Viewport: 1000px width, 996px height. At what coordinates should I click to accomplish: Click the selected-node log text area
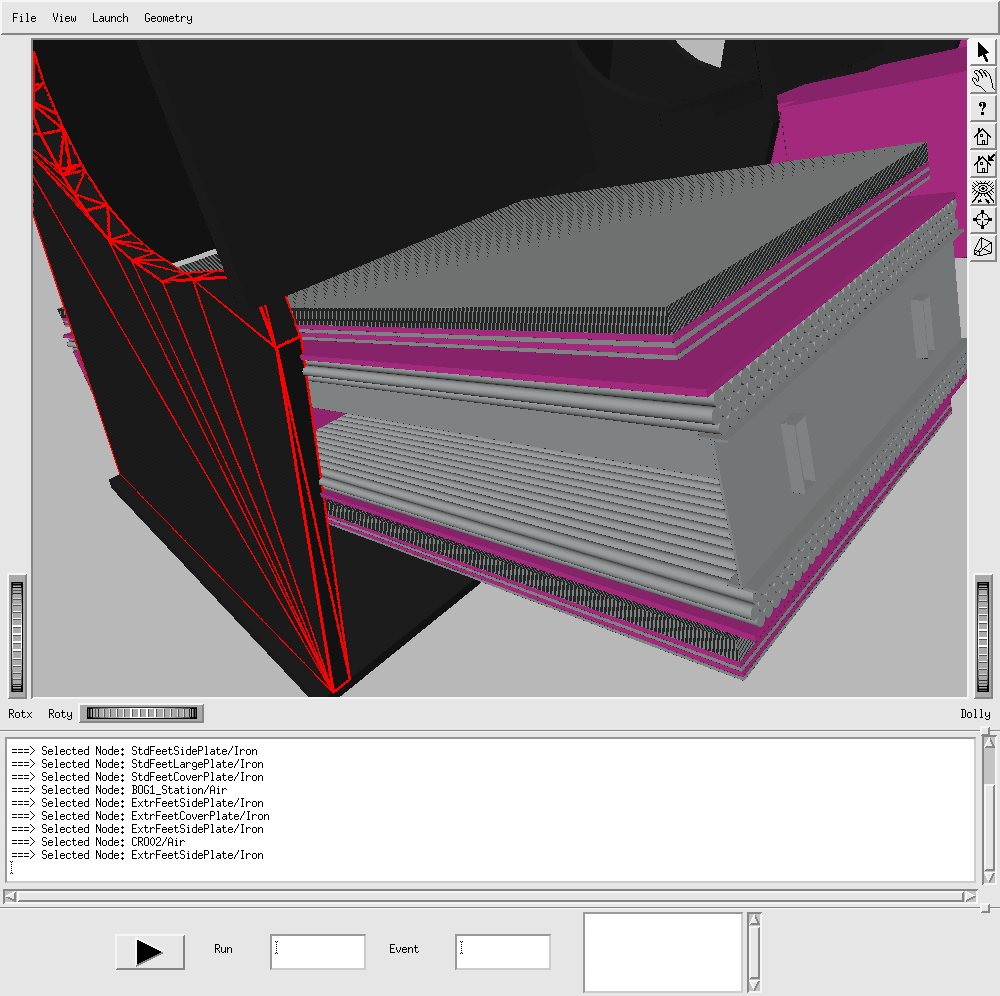point(490,810)
